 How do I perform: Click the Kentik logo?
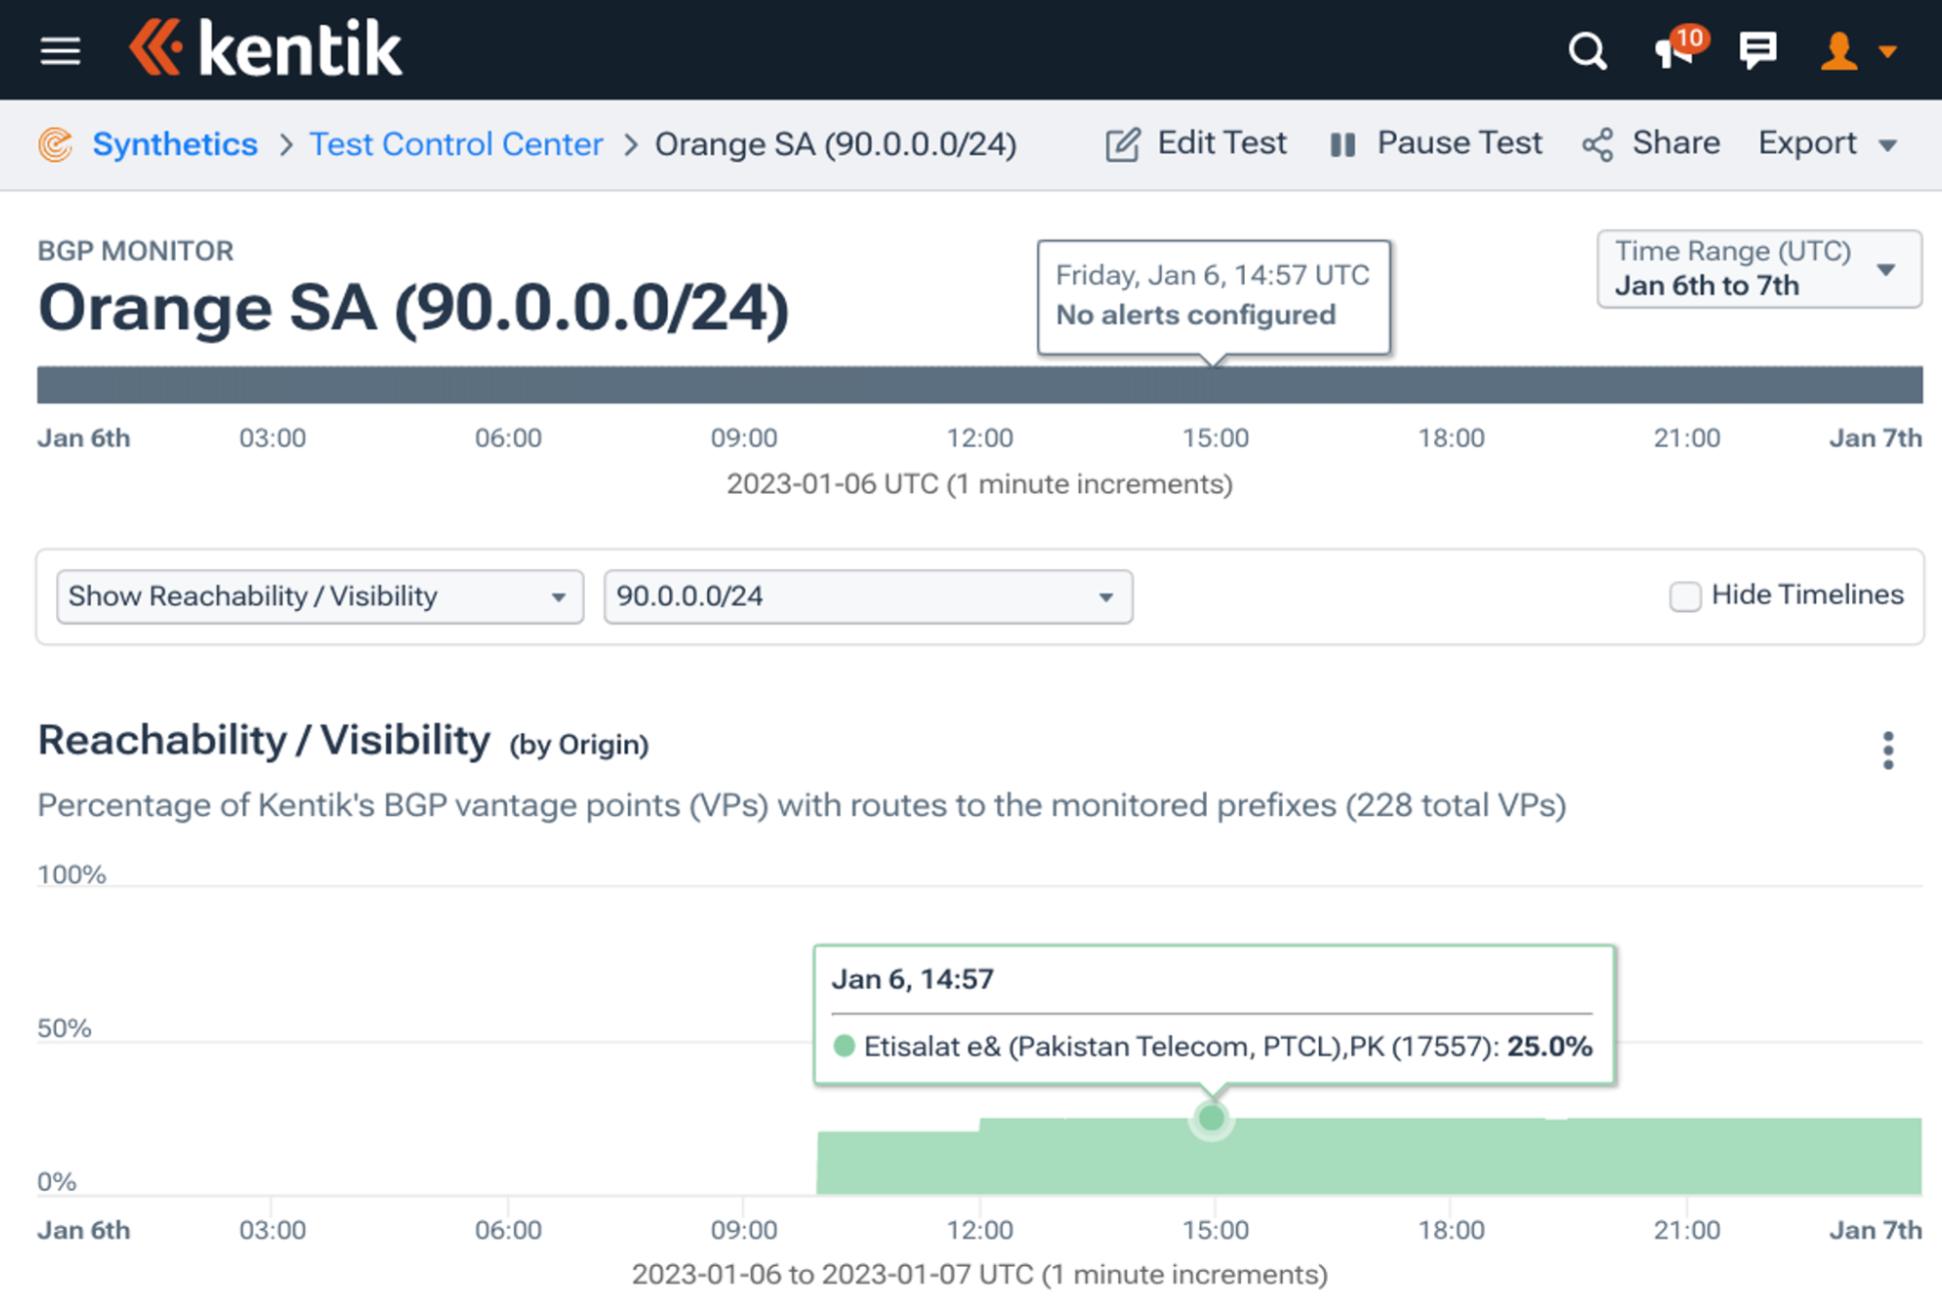266,48
